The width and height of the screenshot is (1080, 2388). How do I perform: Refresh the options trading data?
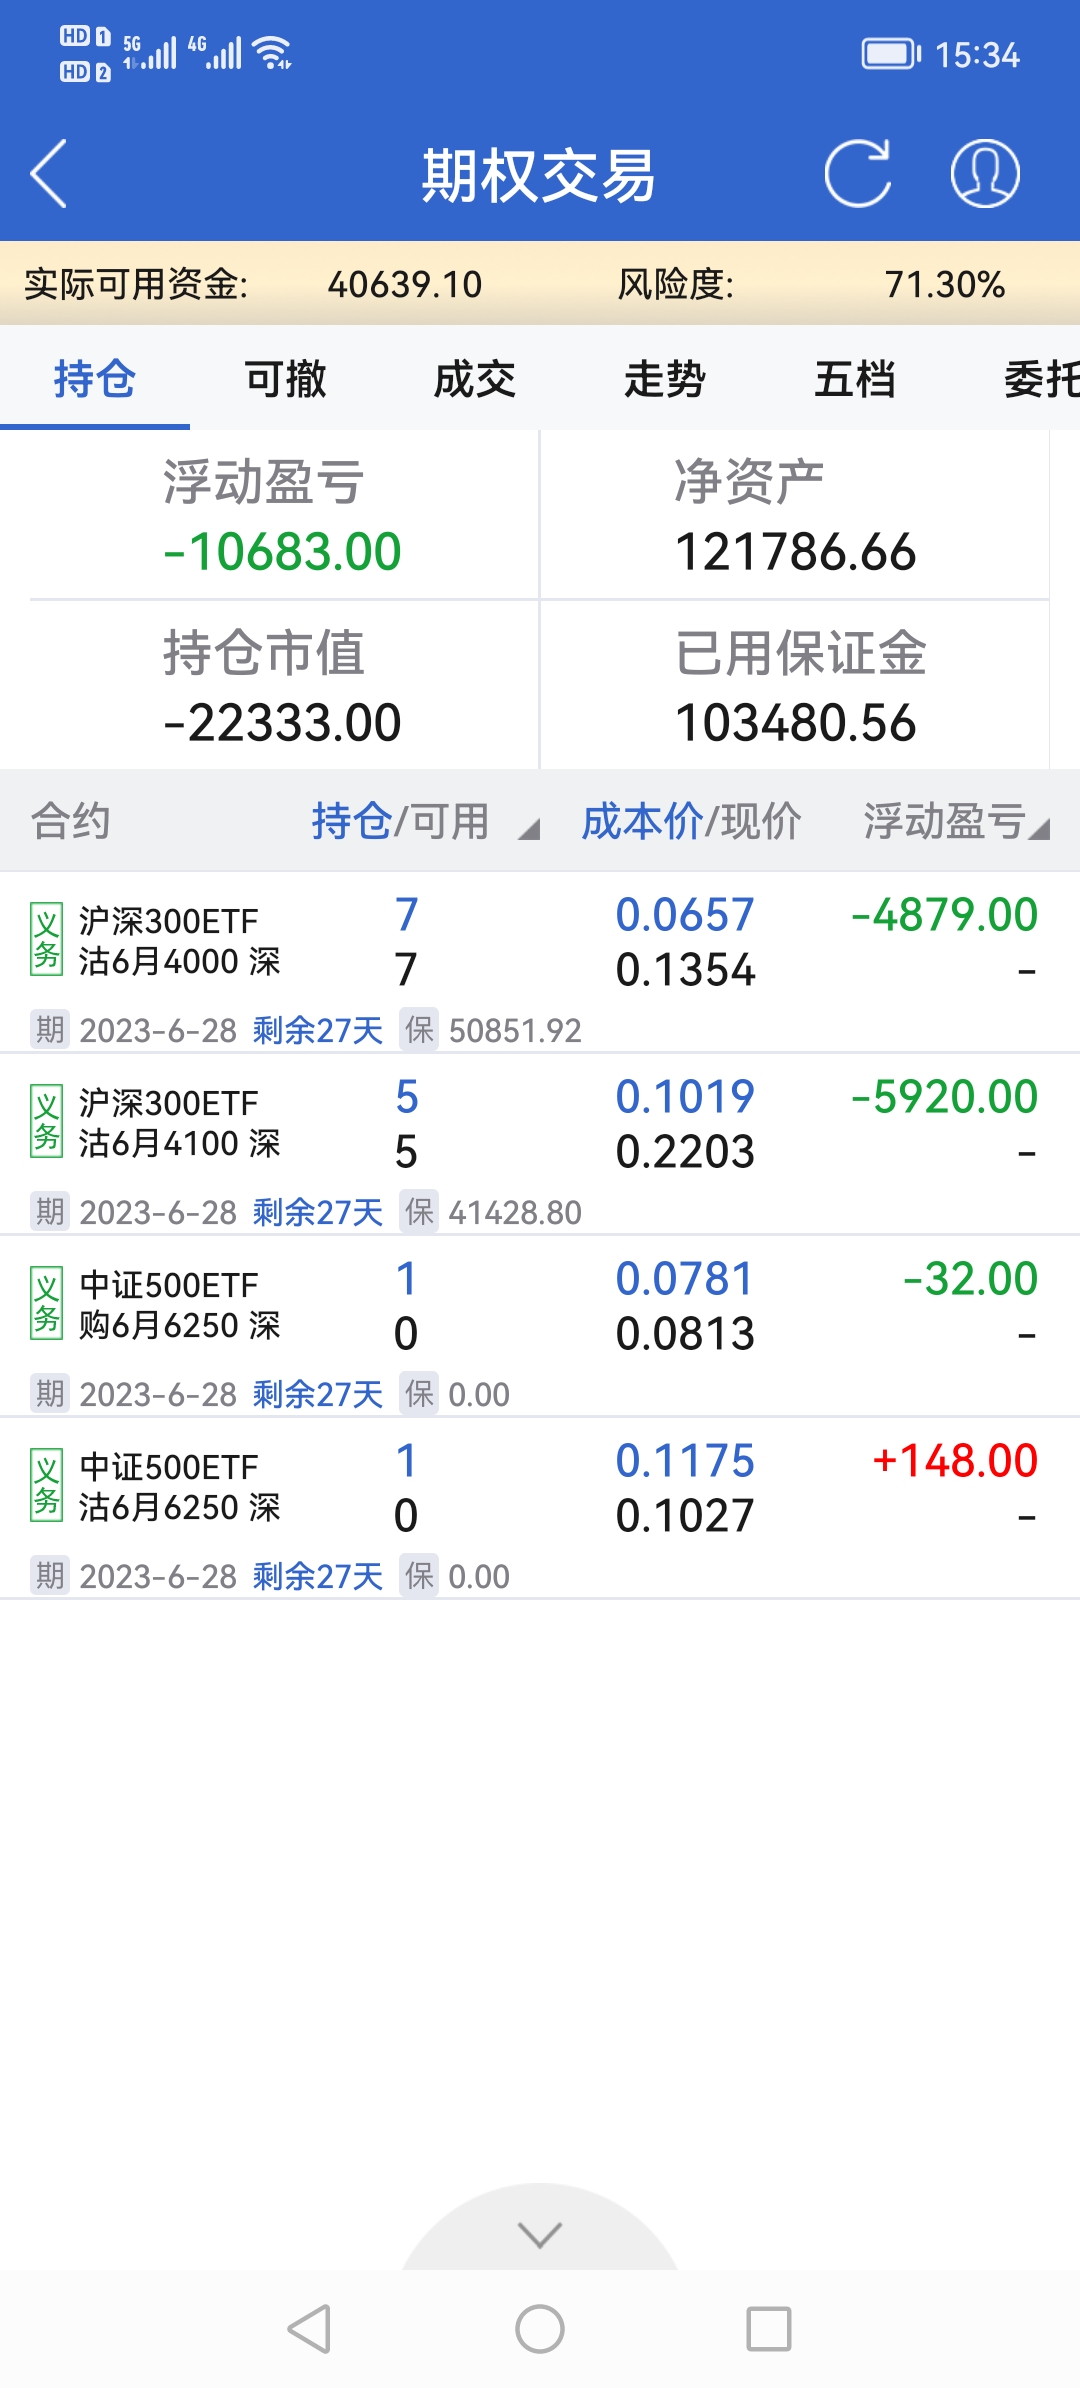point(857,174)
